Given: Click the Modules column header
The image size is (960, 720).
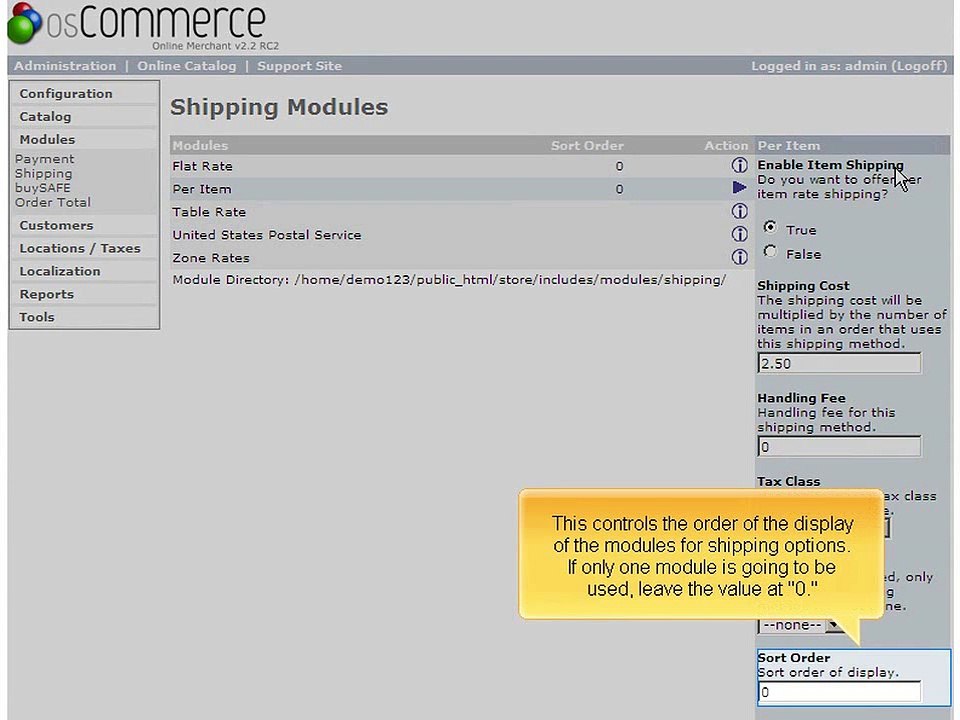Looking at the screenshot, I should coord(200,145).
